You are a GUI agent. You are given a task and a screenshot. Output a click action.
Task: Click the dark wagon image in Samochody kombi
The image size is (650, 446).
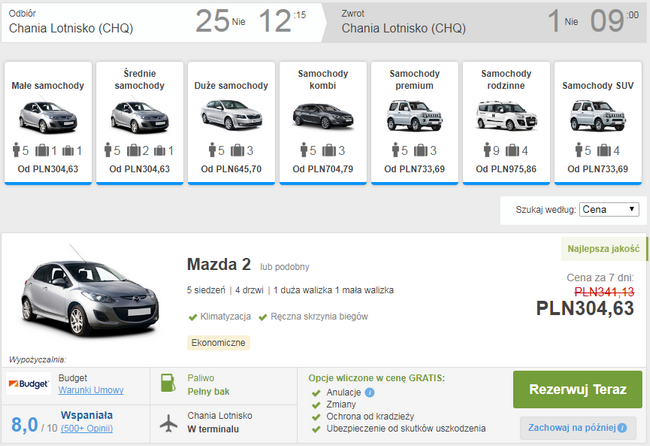pyautogui.click(x=323, y=116)
